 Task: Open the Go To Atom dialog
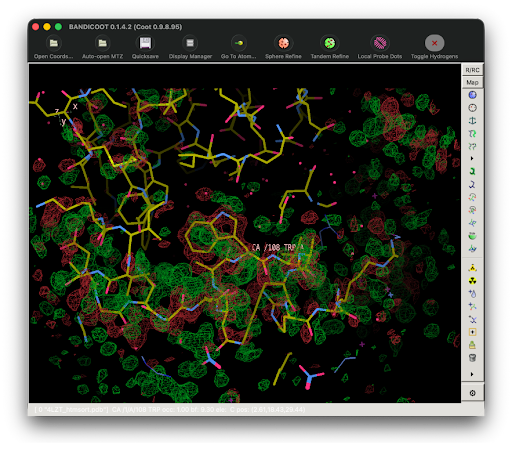coord(238,47)
